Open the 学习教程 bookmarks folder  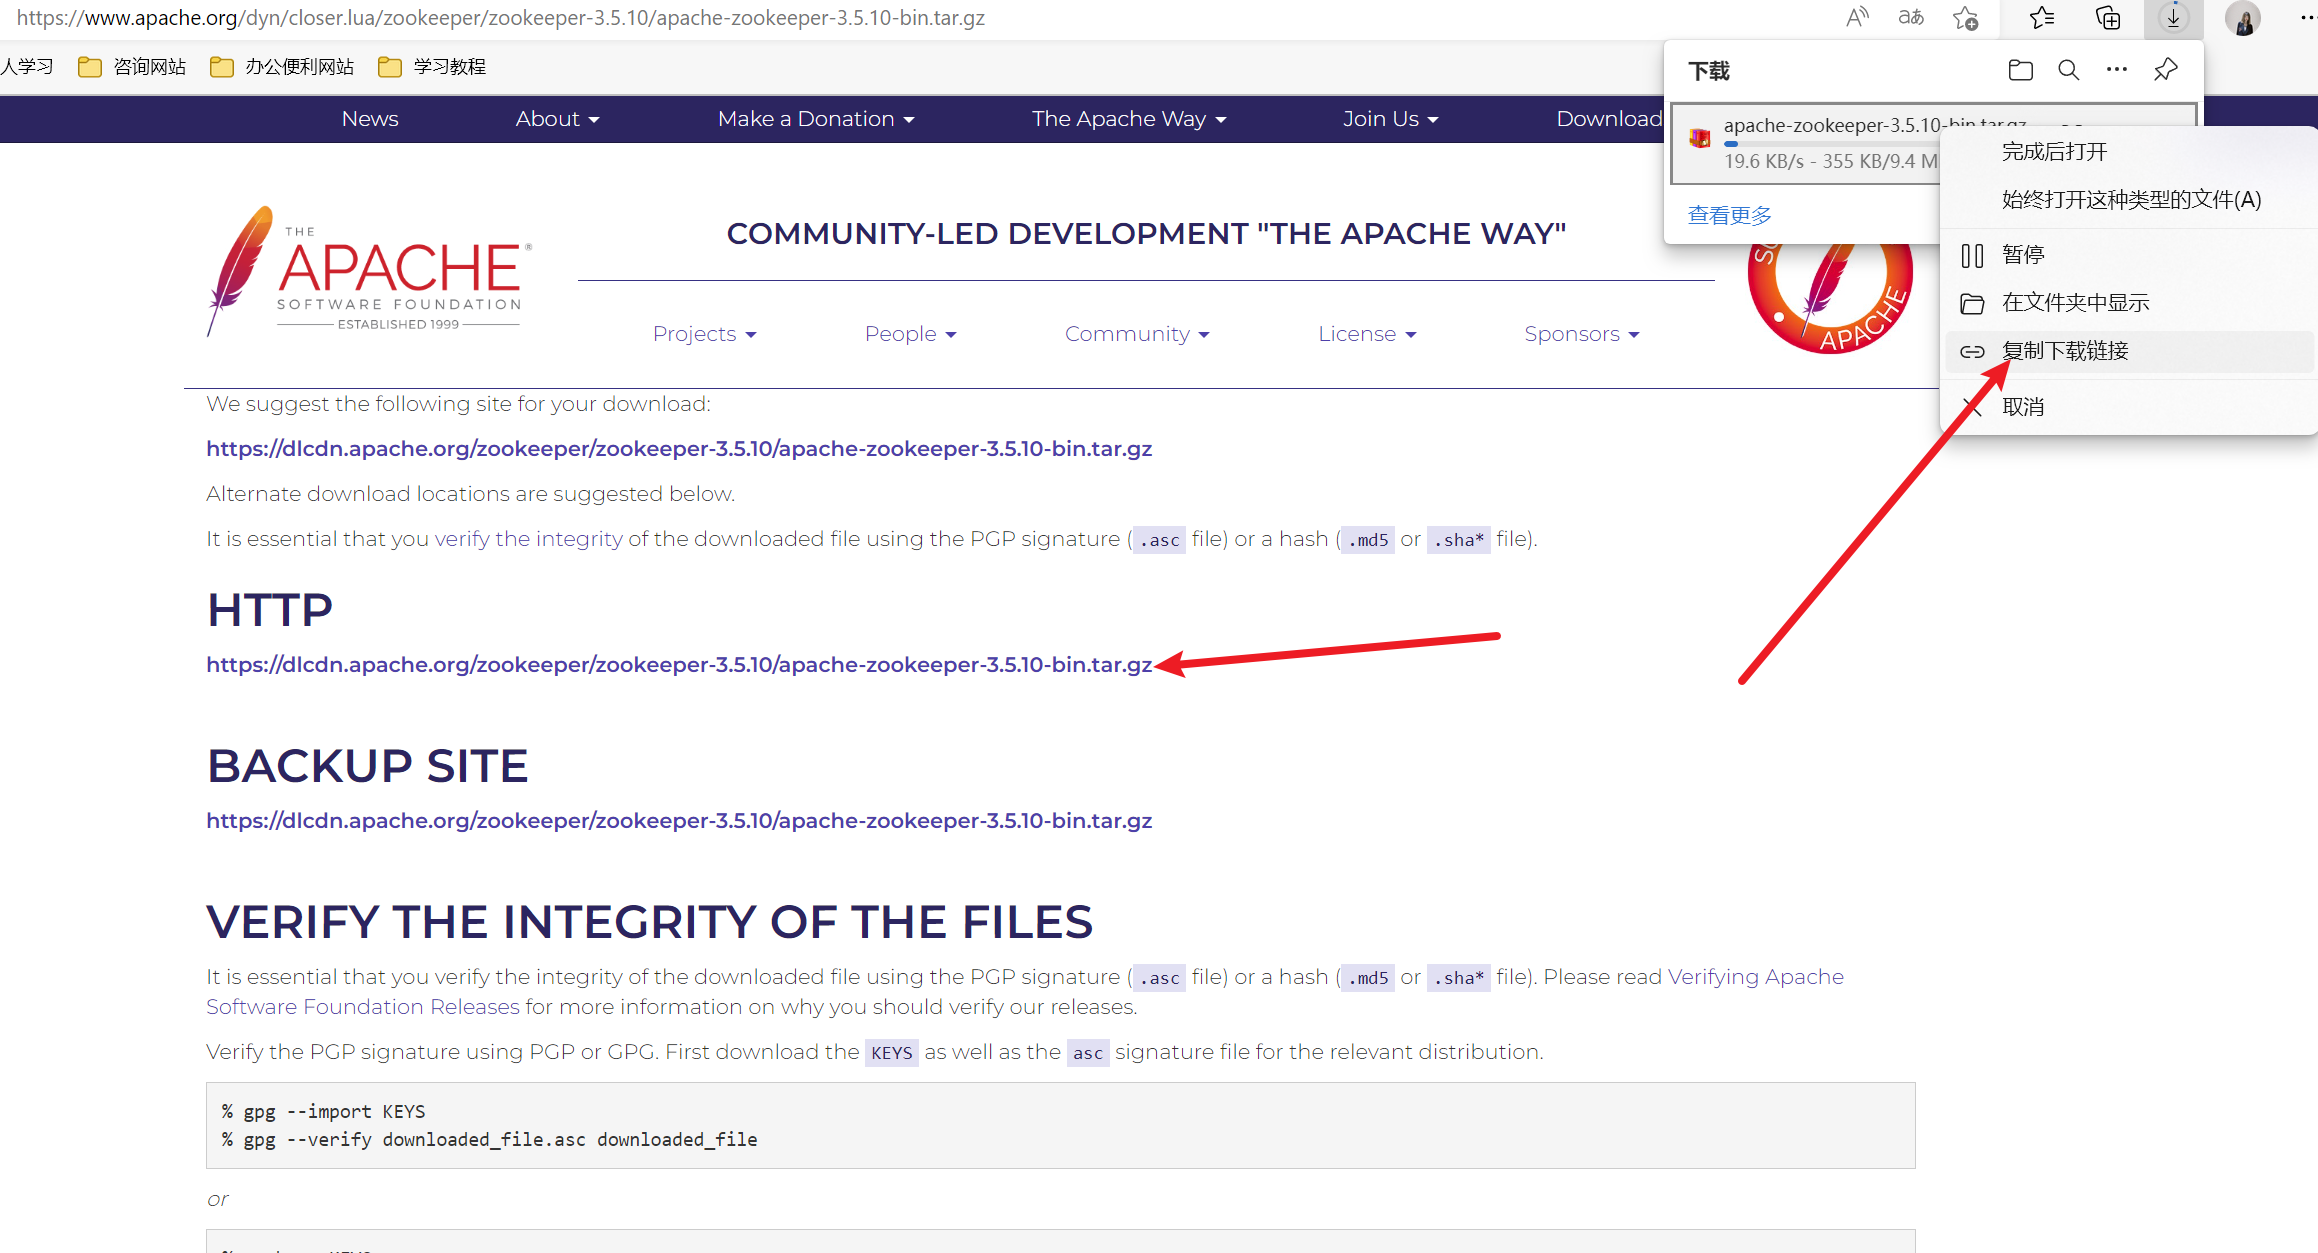tap(432, 67)
